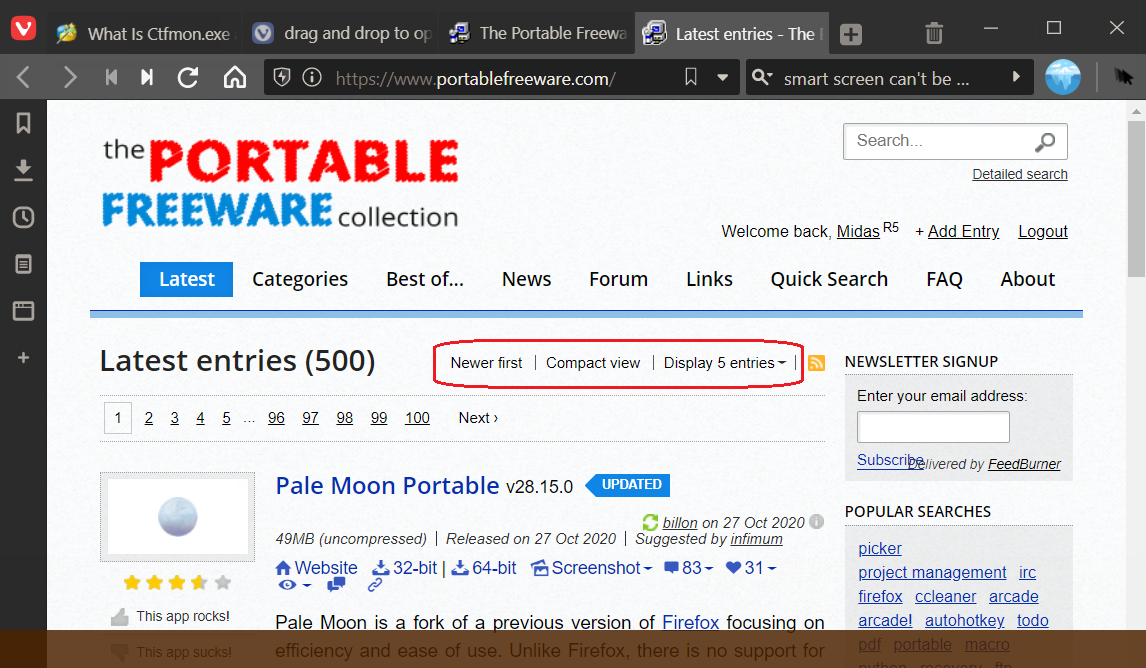
Task: Go to results page 2
Action: pos(148,418)
